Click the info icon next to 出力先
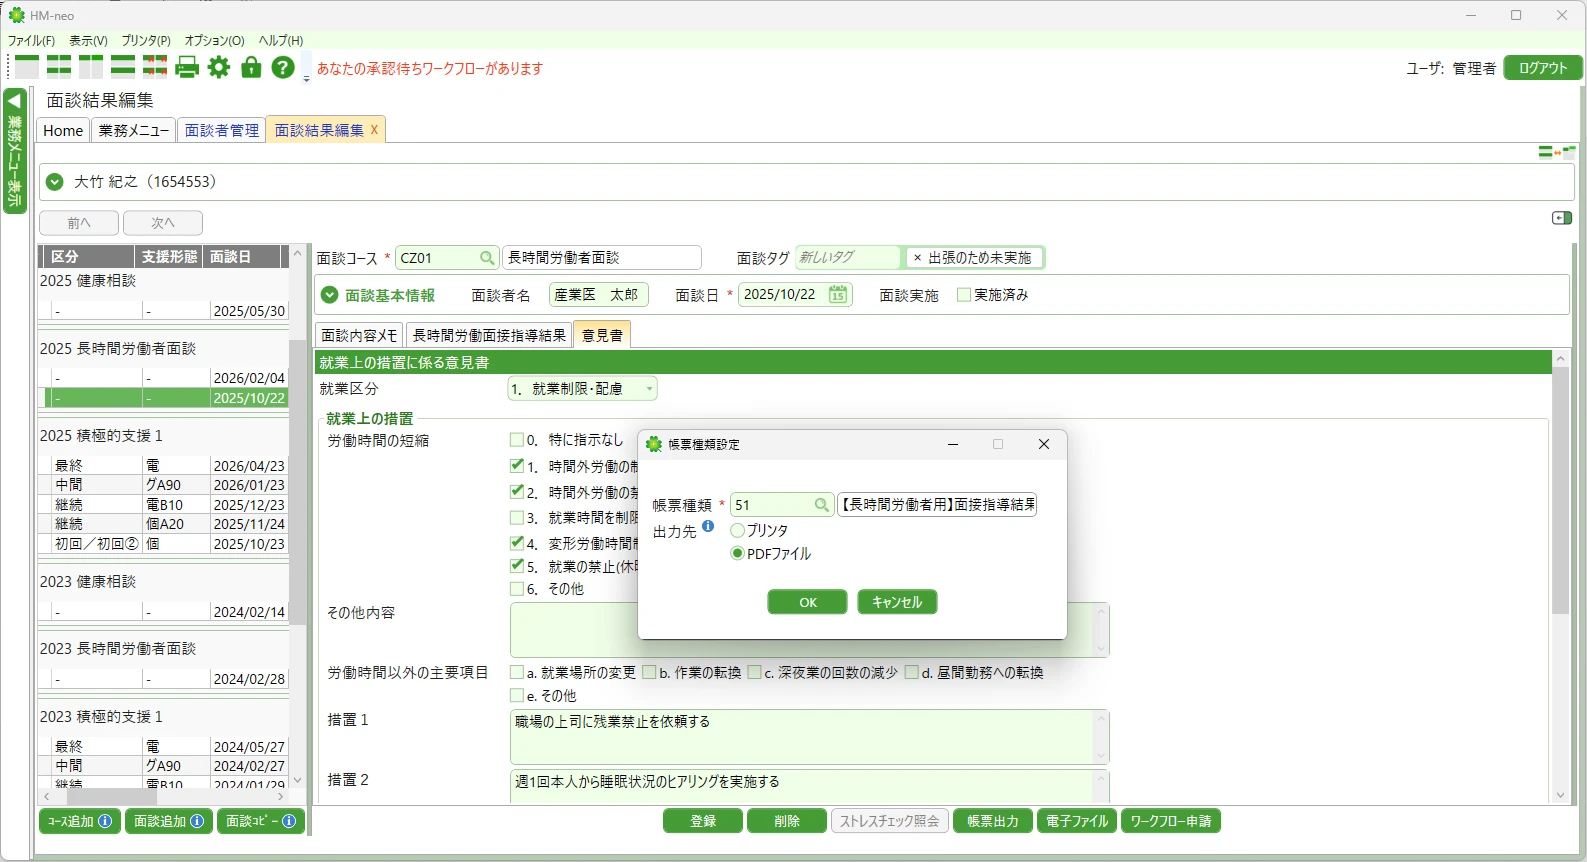The width and height of the screenshot is (1587, 862). [708, 526]
